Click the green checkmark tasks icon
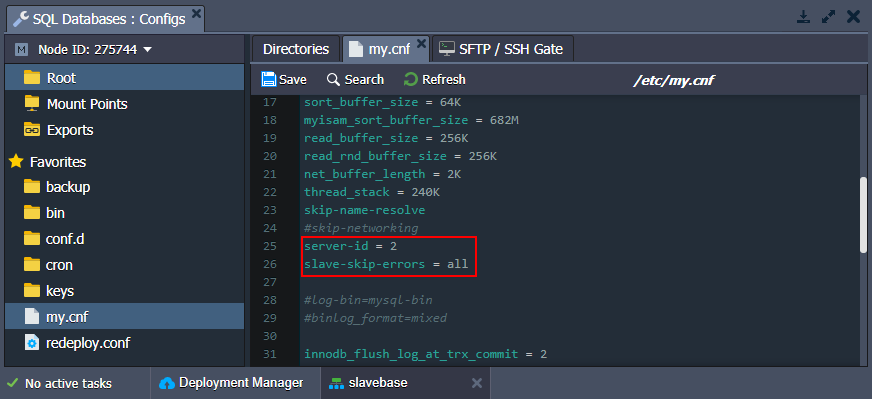 [13, 383]
